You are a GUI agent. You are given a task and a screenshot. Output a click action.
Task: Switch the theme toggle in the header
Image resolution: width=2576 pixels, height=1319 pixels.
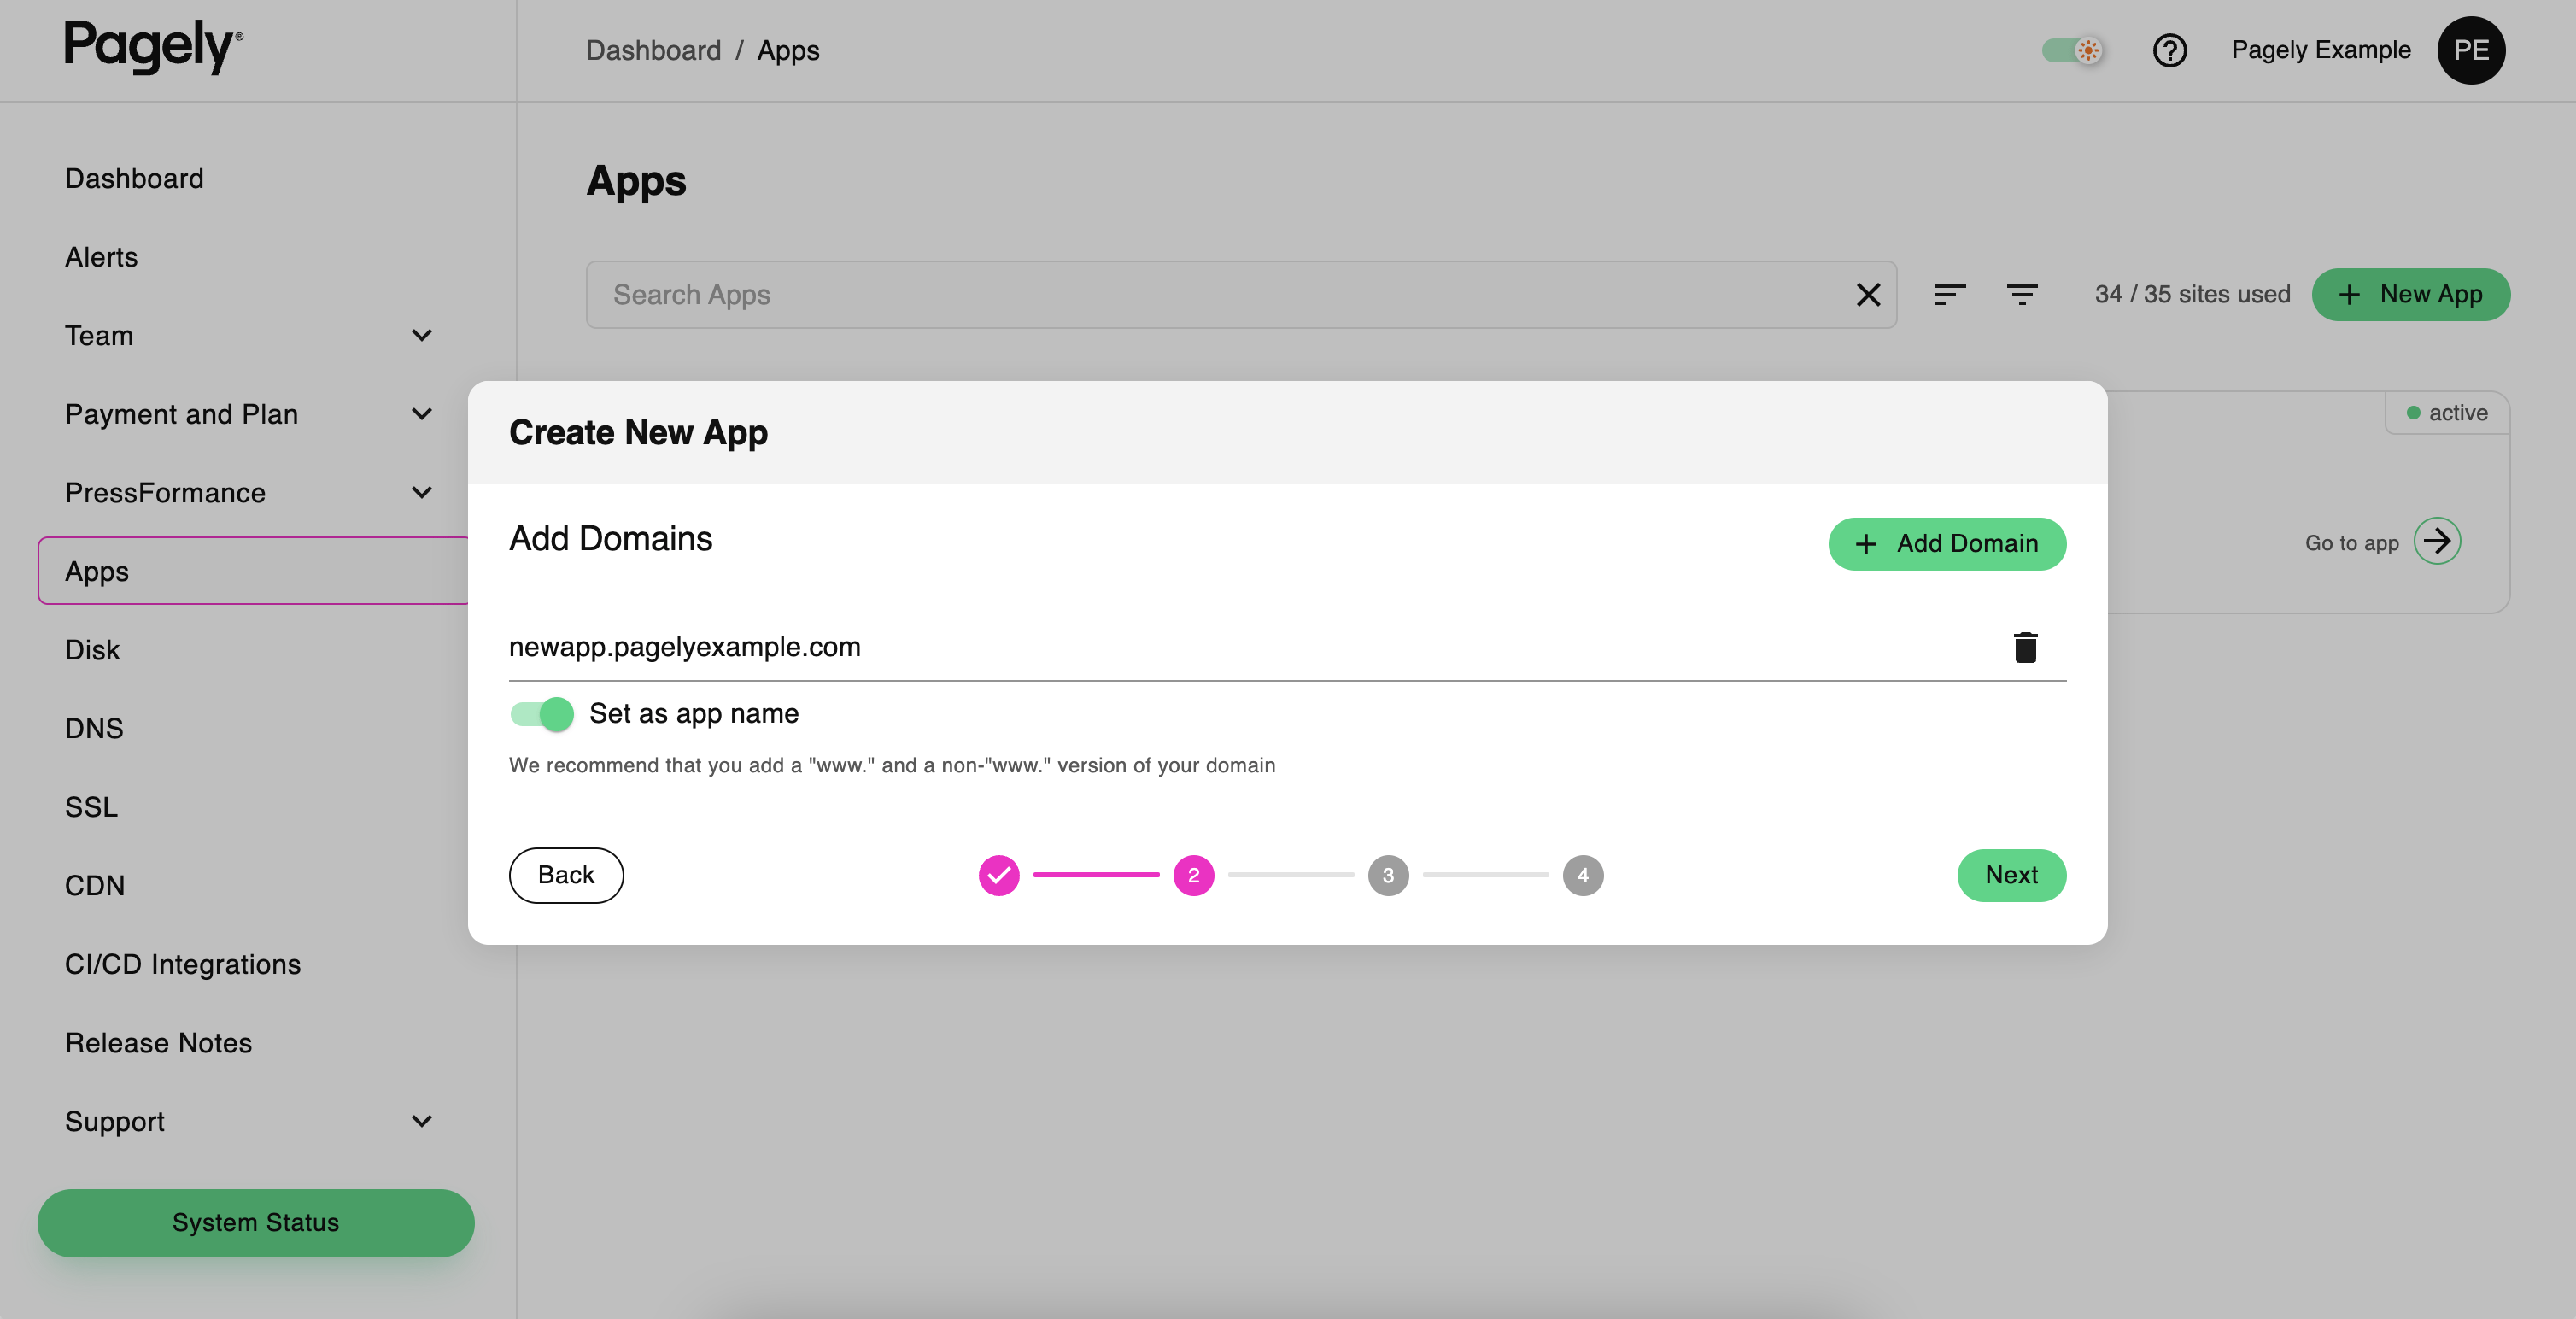2072,50
